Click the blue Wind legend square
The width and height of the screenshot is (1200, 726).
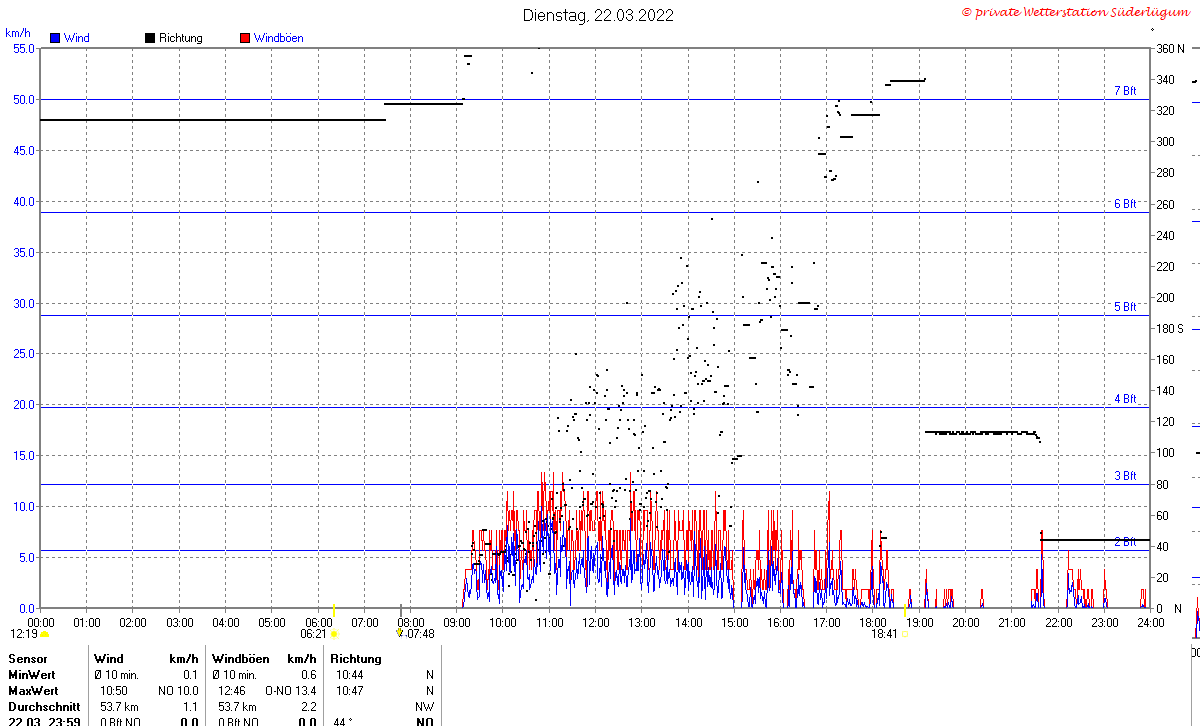point(55,38)
